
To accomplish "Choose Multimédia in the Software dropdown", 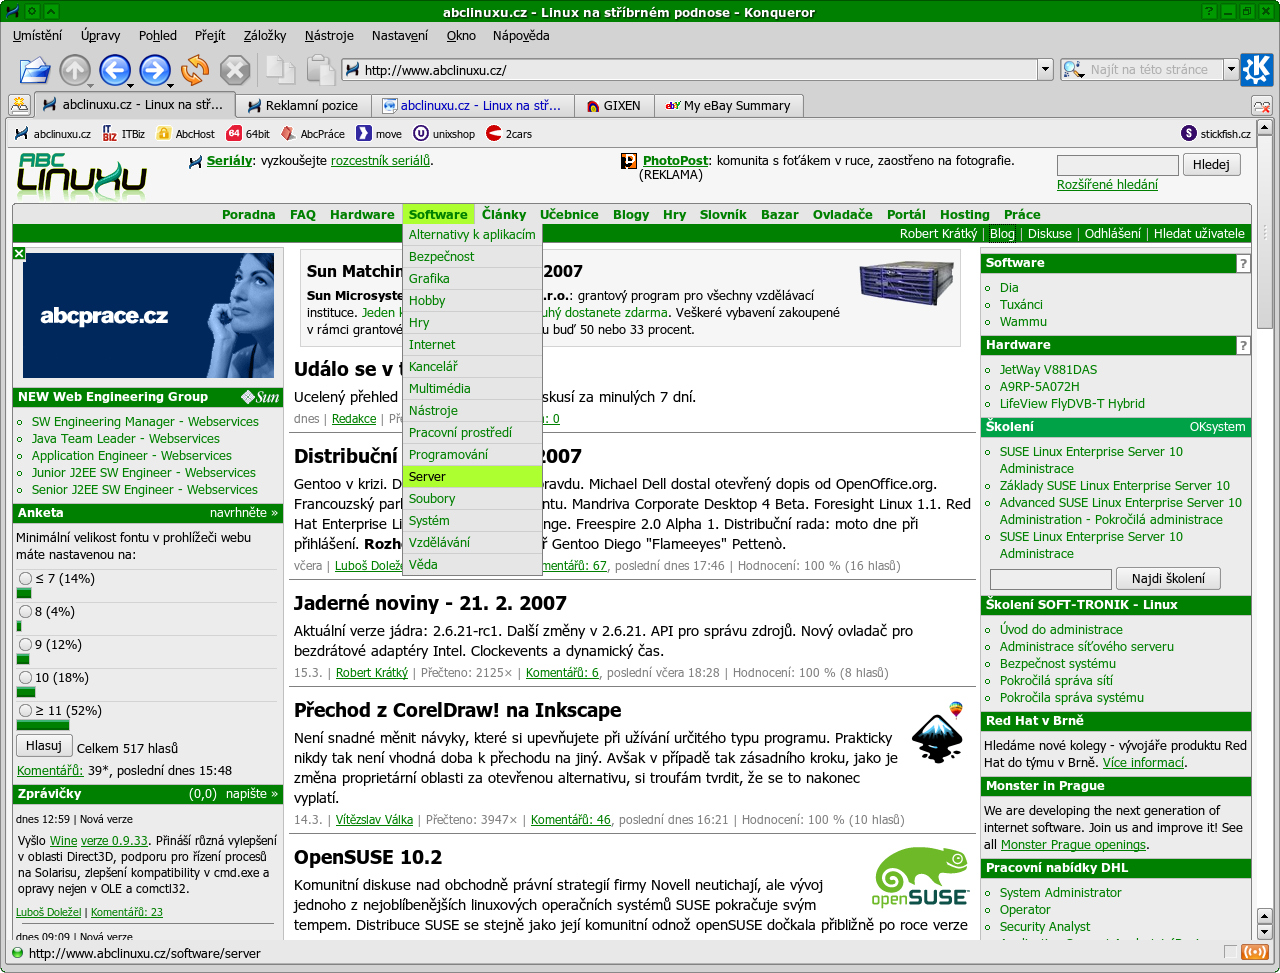I will tap(472, 389).
